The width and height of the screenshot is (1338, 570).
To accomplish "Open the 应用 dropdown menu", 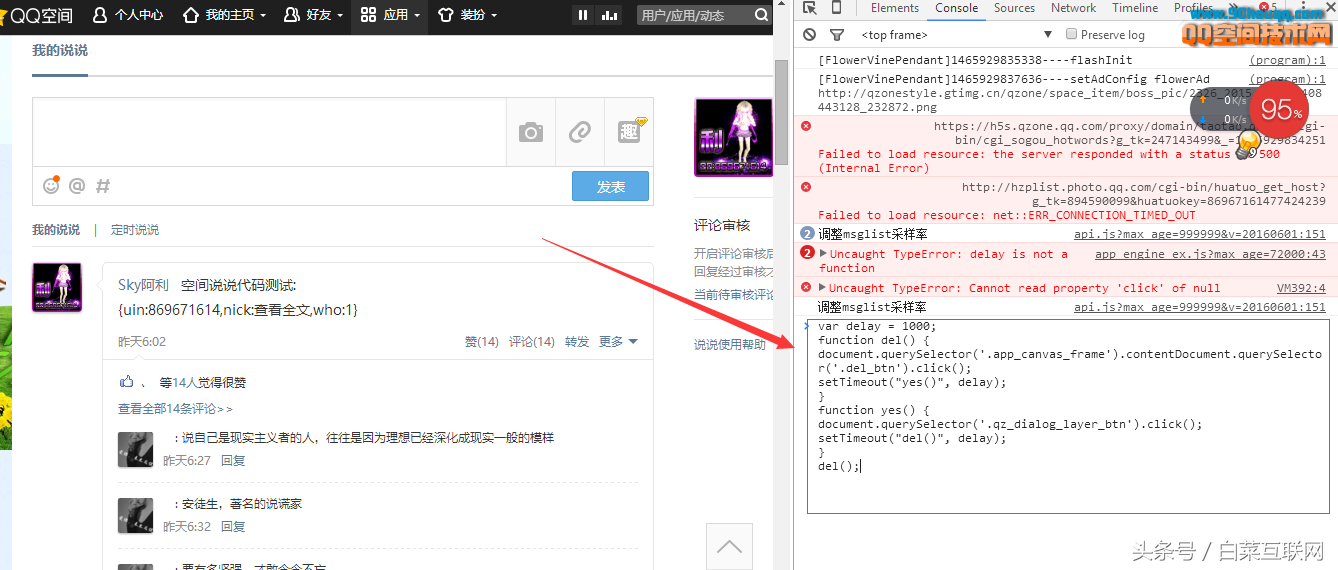I will 391,15.
